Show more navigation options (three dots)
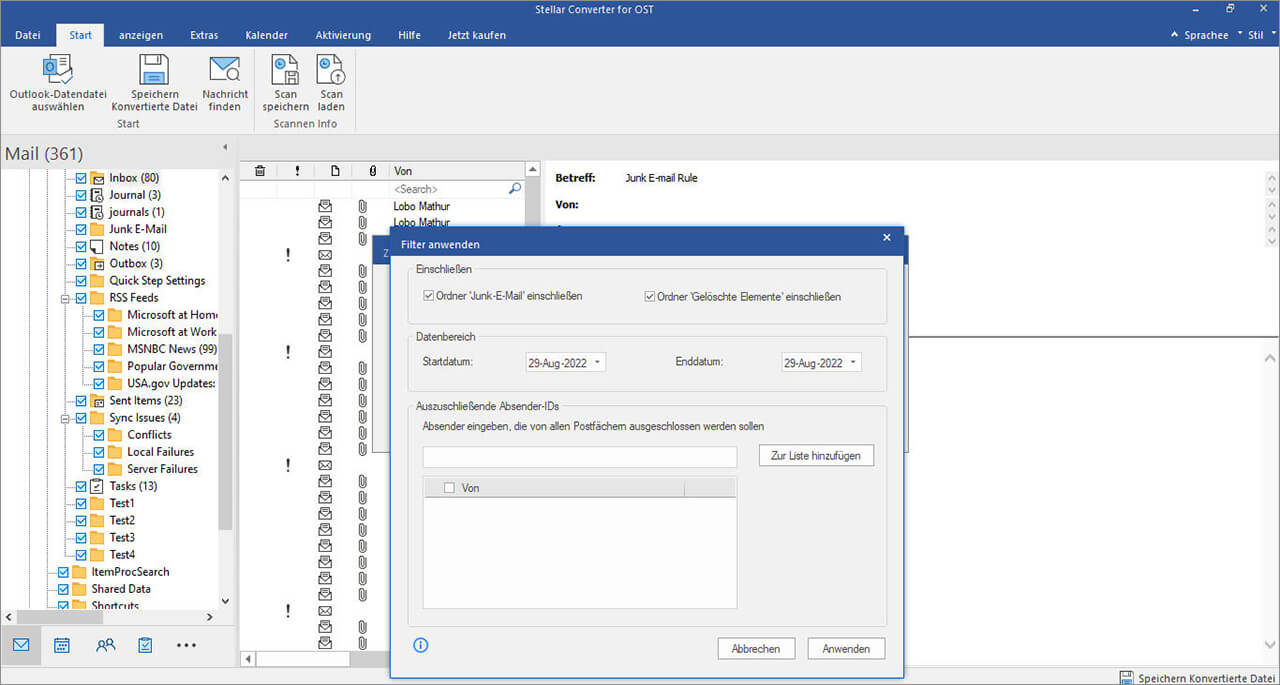 pos(187,645)
